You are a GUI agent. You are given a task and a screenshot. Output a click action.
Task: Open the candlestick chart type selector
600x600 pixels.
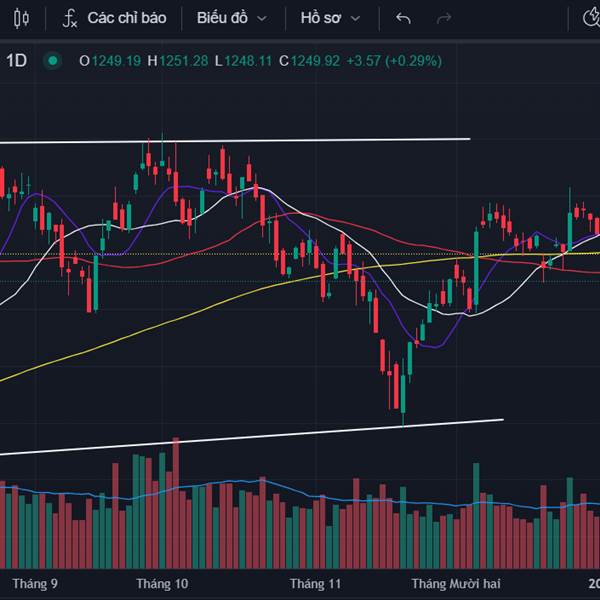click(21, 18)
